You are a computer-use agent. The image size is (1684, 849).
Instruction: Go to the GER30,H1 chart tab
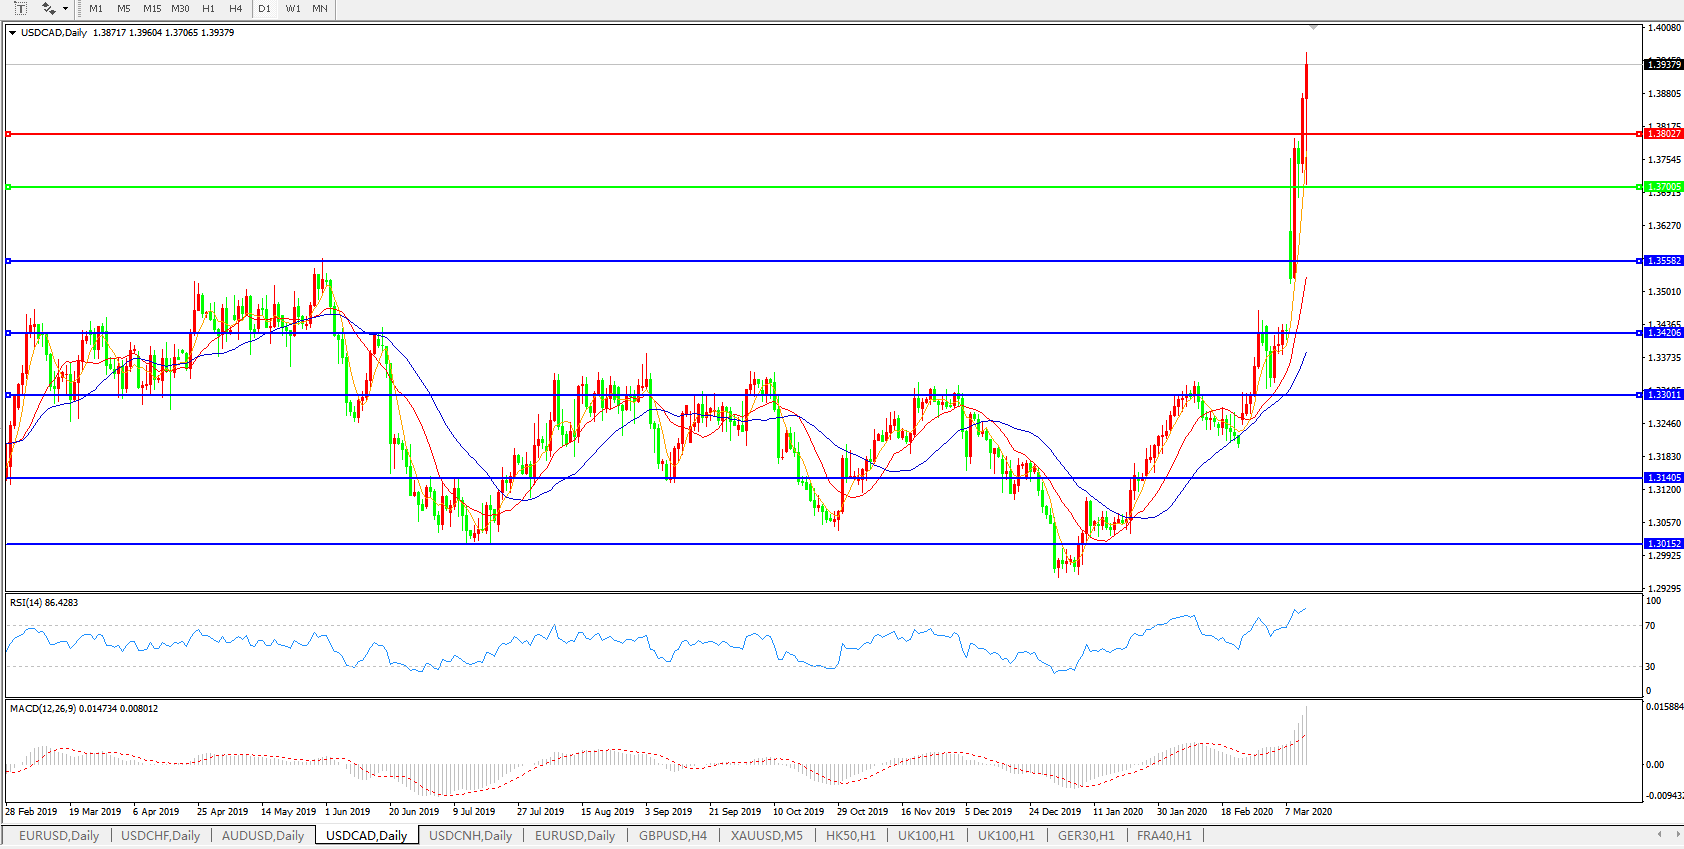[x=1086, y=836]
